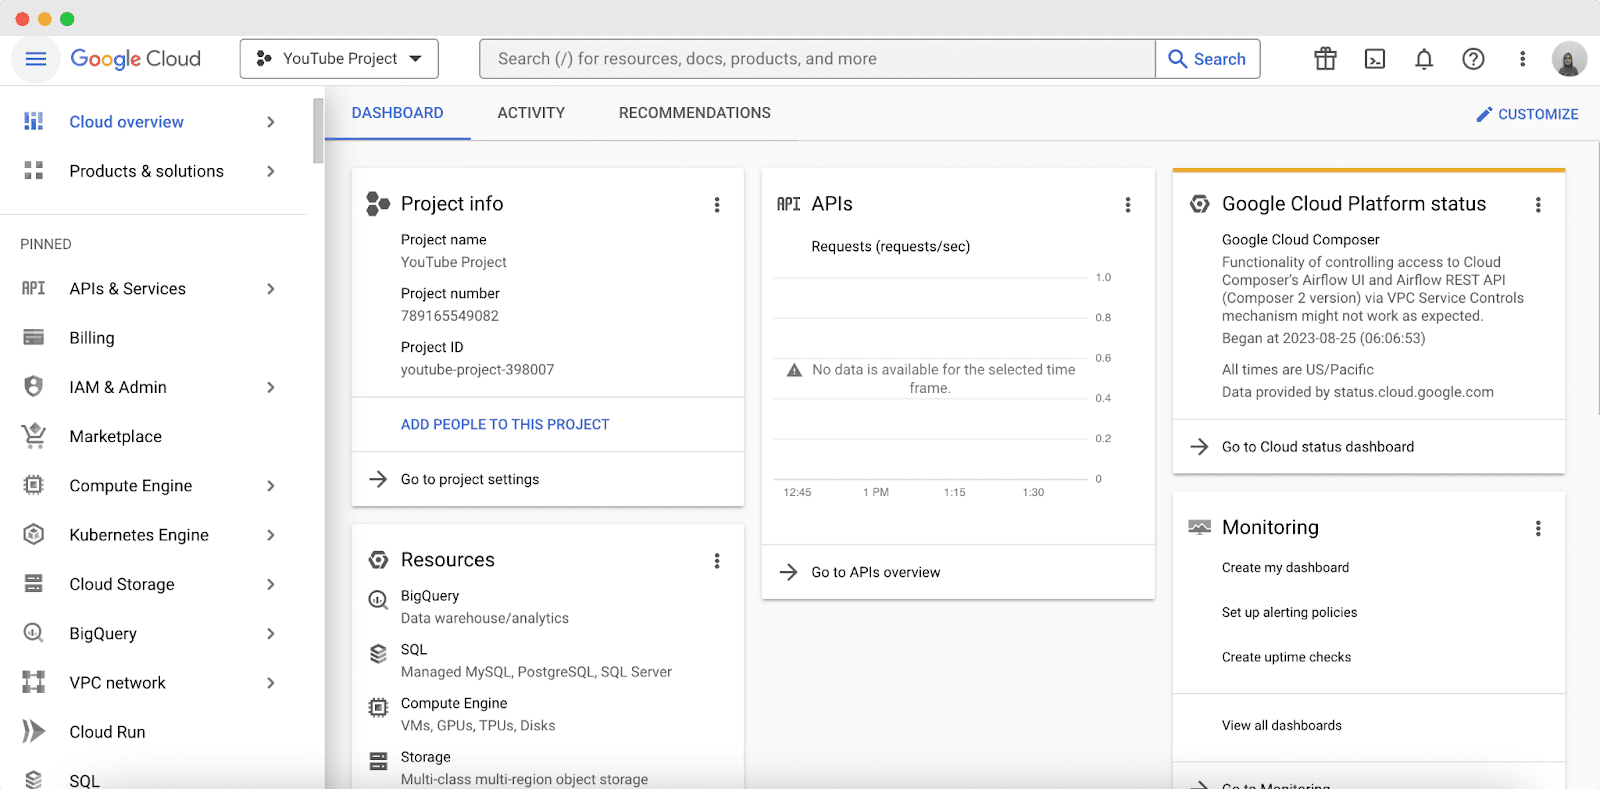Switch to the Recommendations tab

(694, 113)
